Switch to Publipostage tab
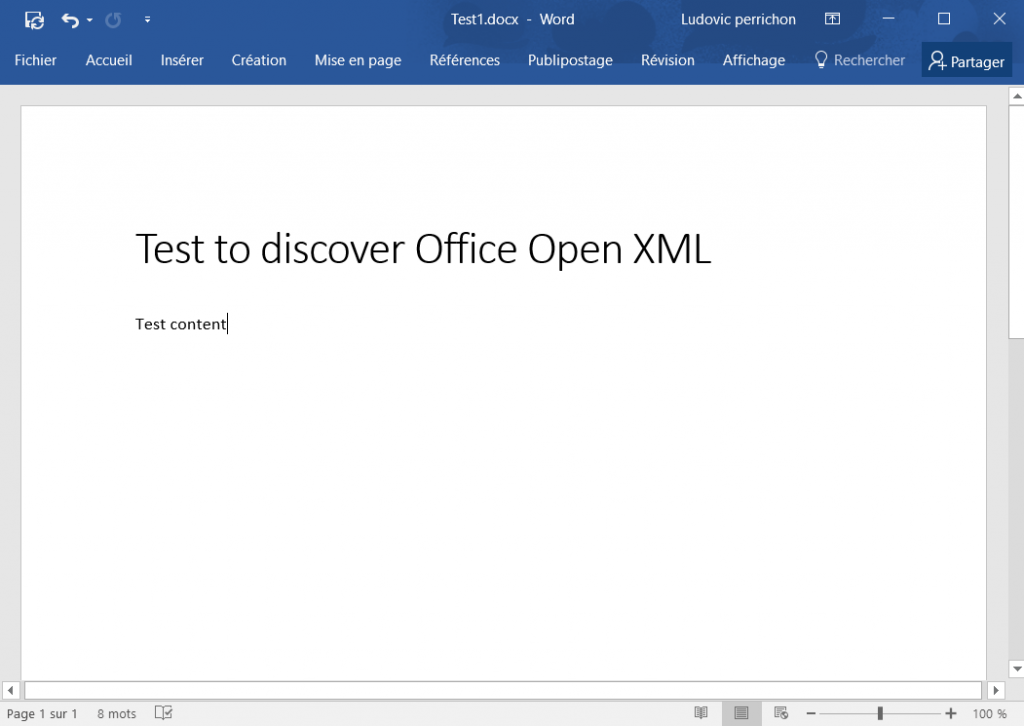 (x=570, y=60)
